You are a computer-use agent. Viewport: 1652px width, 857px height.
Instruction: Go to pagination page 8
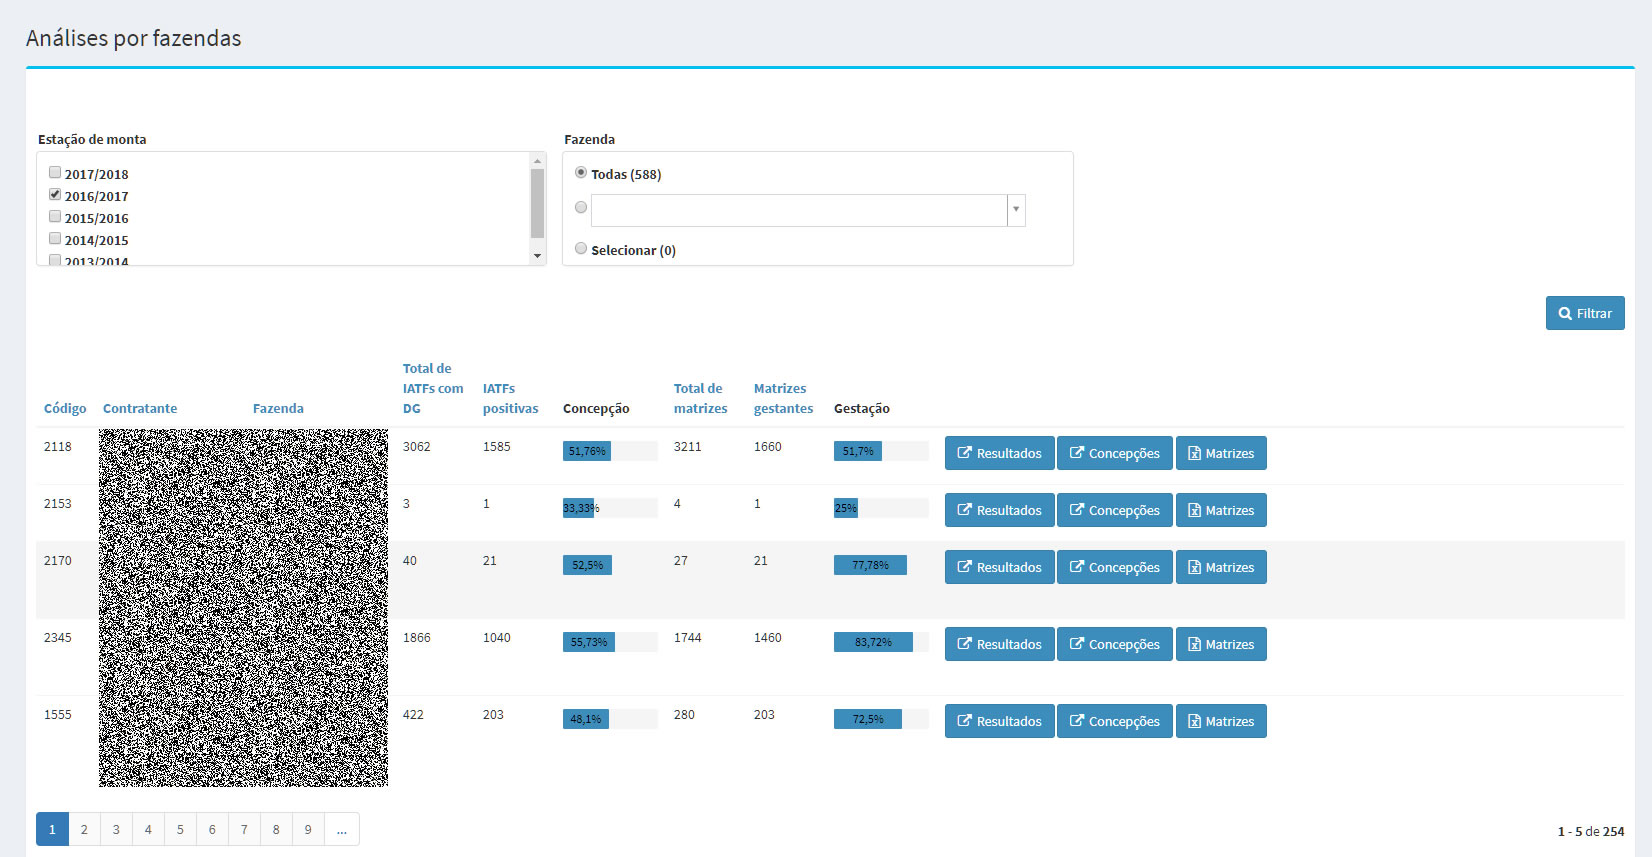(276, 829)
